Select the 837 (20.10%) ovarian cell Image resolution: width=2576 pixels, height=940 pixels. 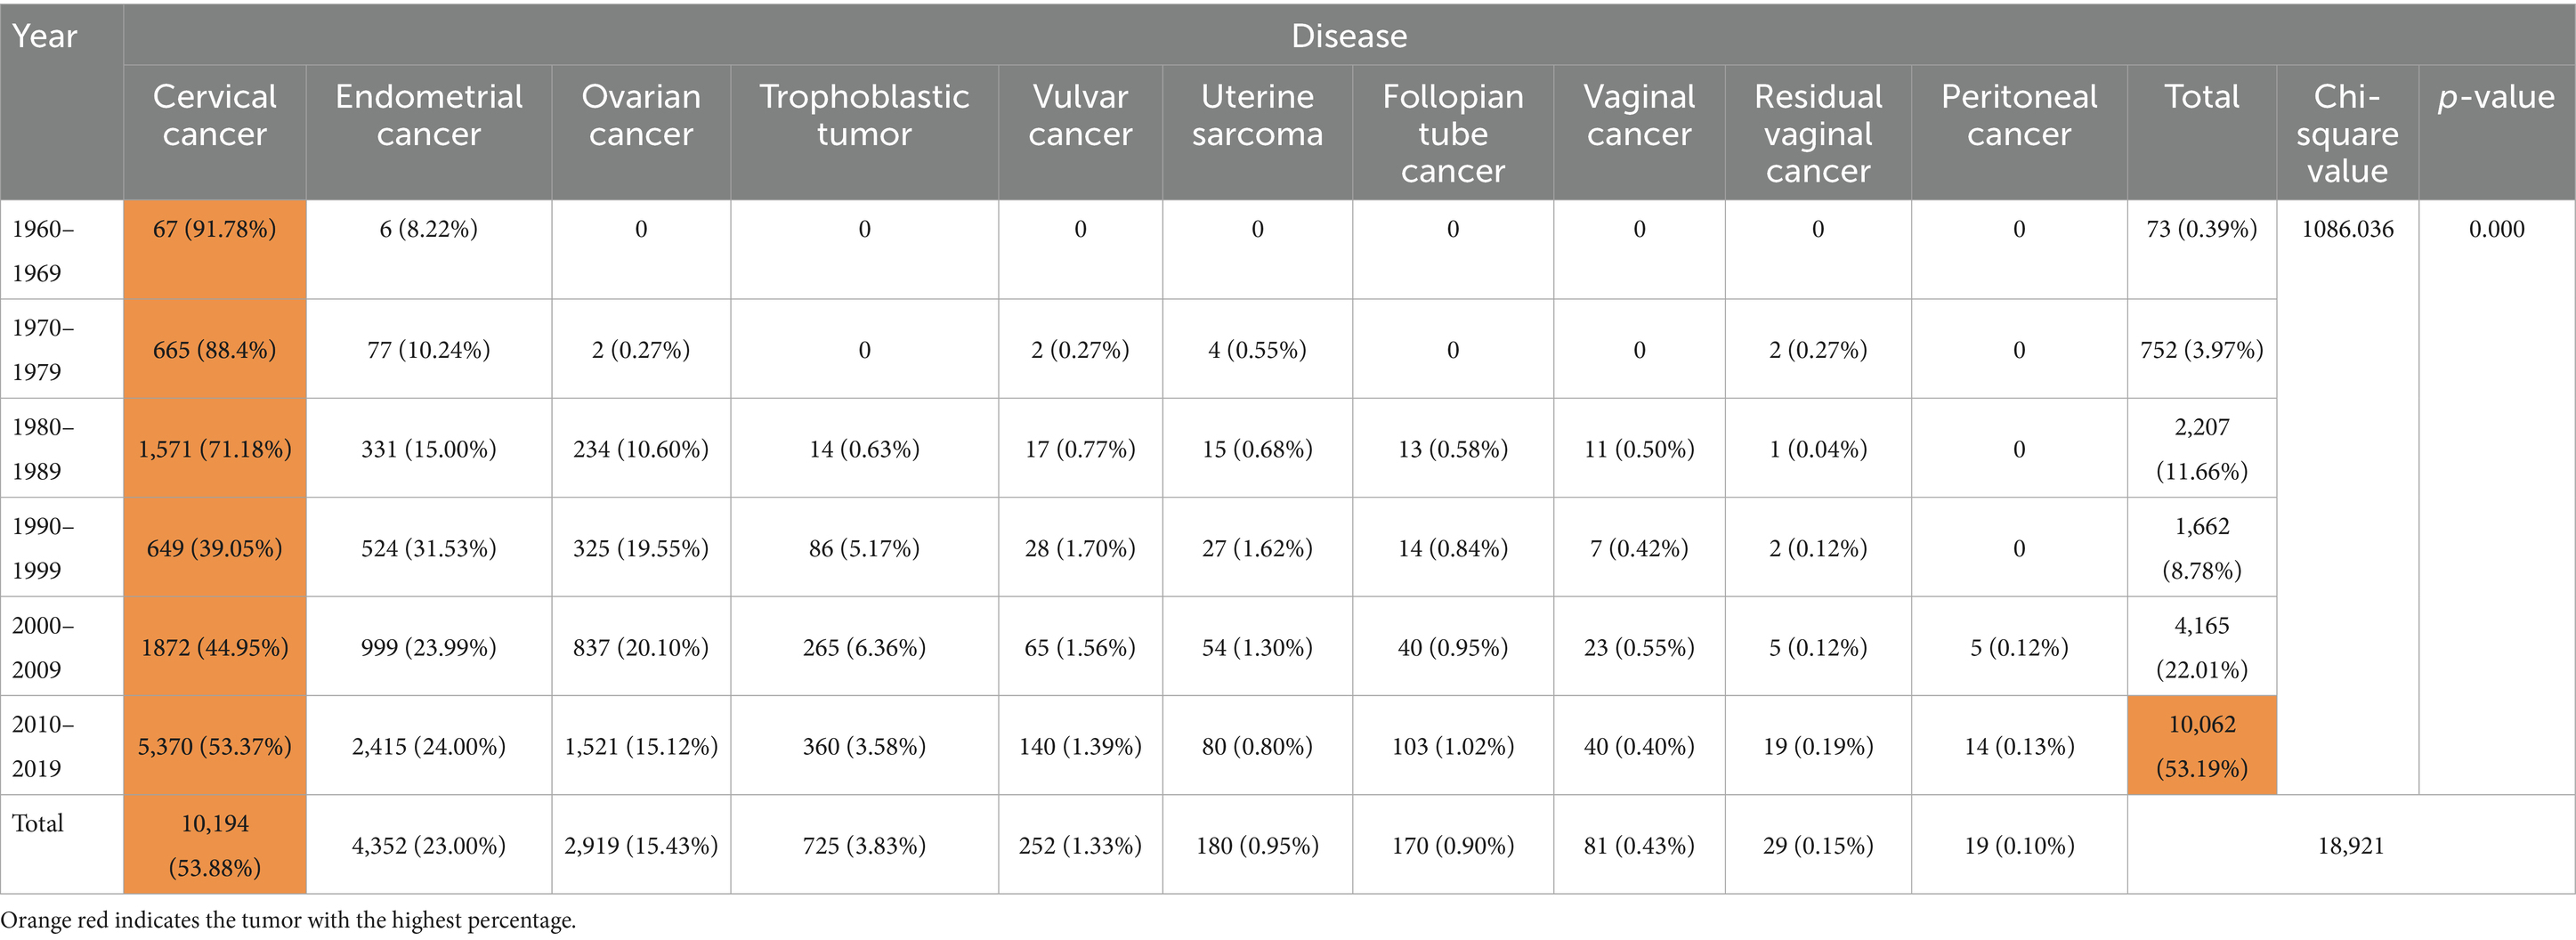[x=640, y=647]
